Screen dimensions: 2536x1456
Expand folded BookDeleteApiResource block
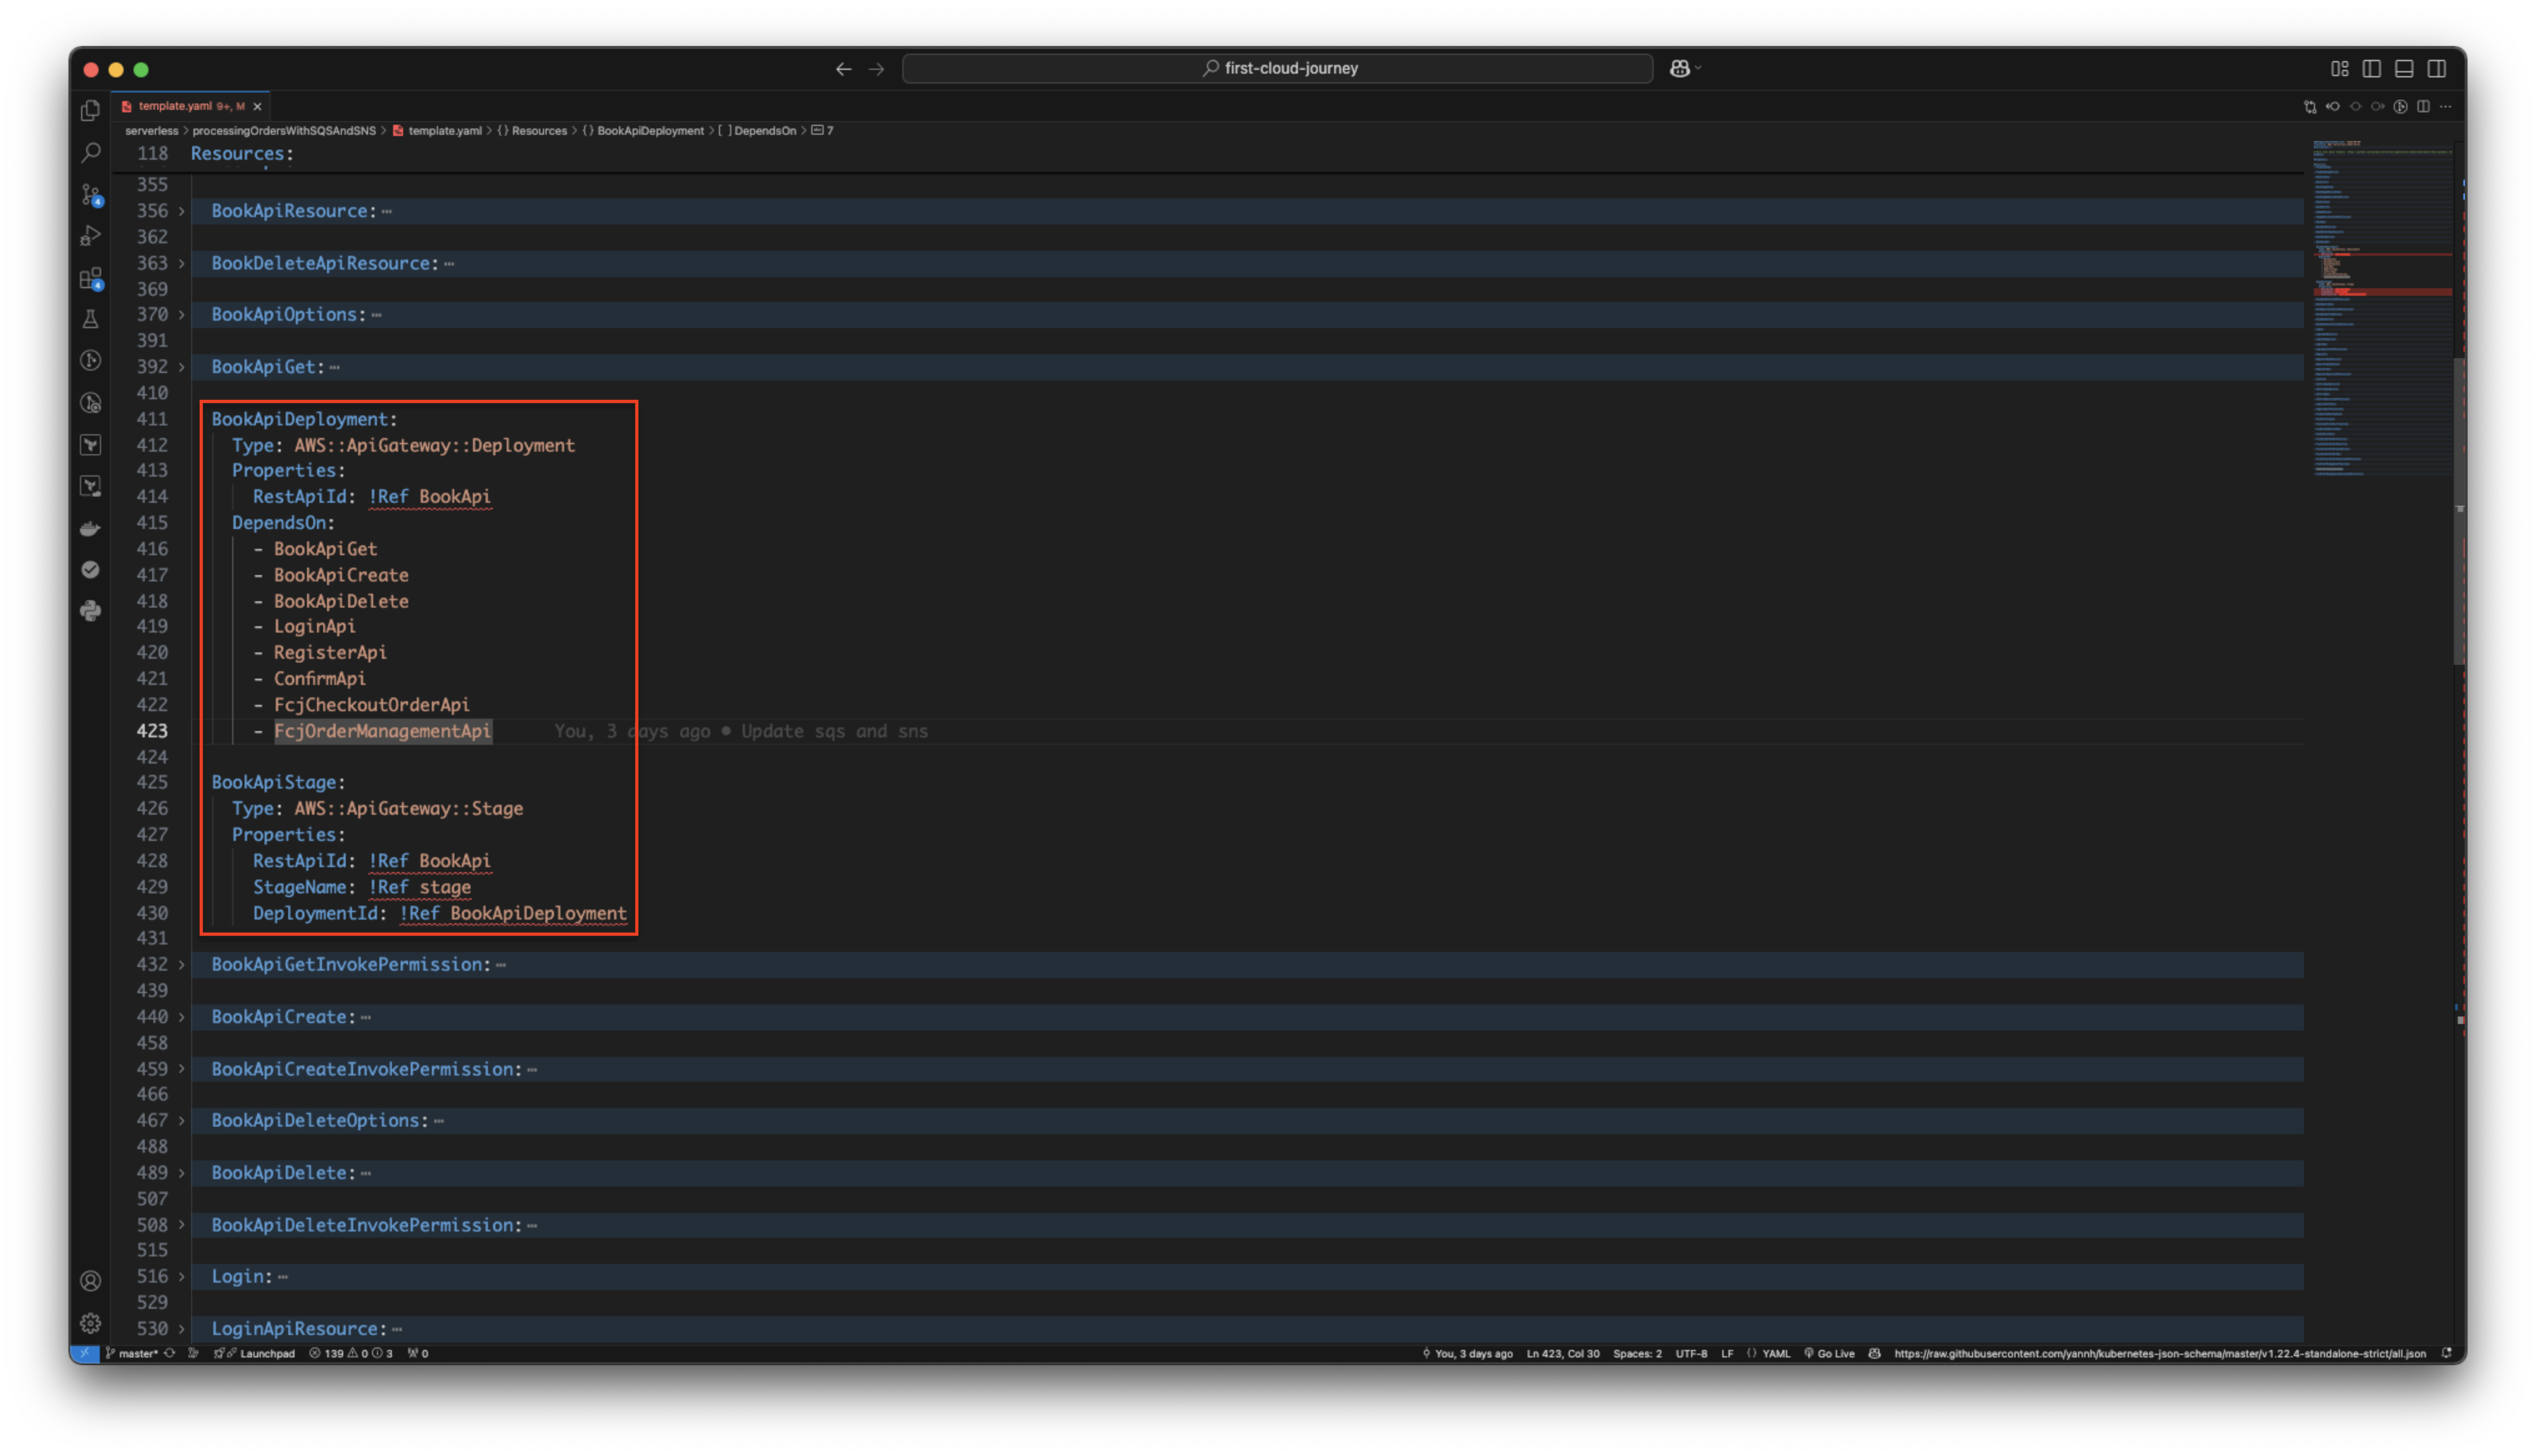click(181, 263)
